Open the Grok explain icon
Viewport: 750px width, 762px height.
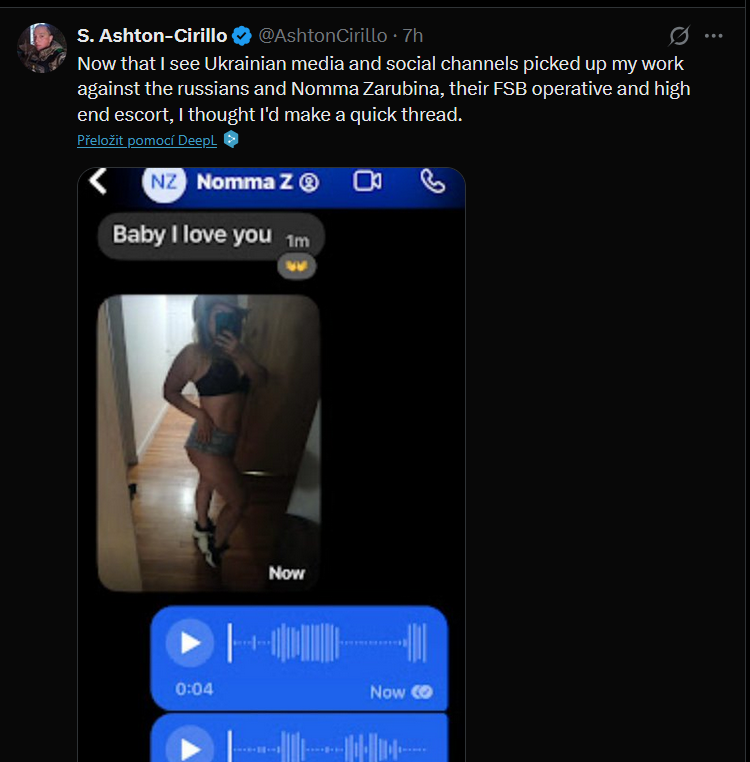click(x=679, y=35)
